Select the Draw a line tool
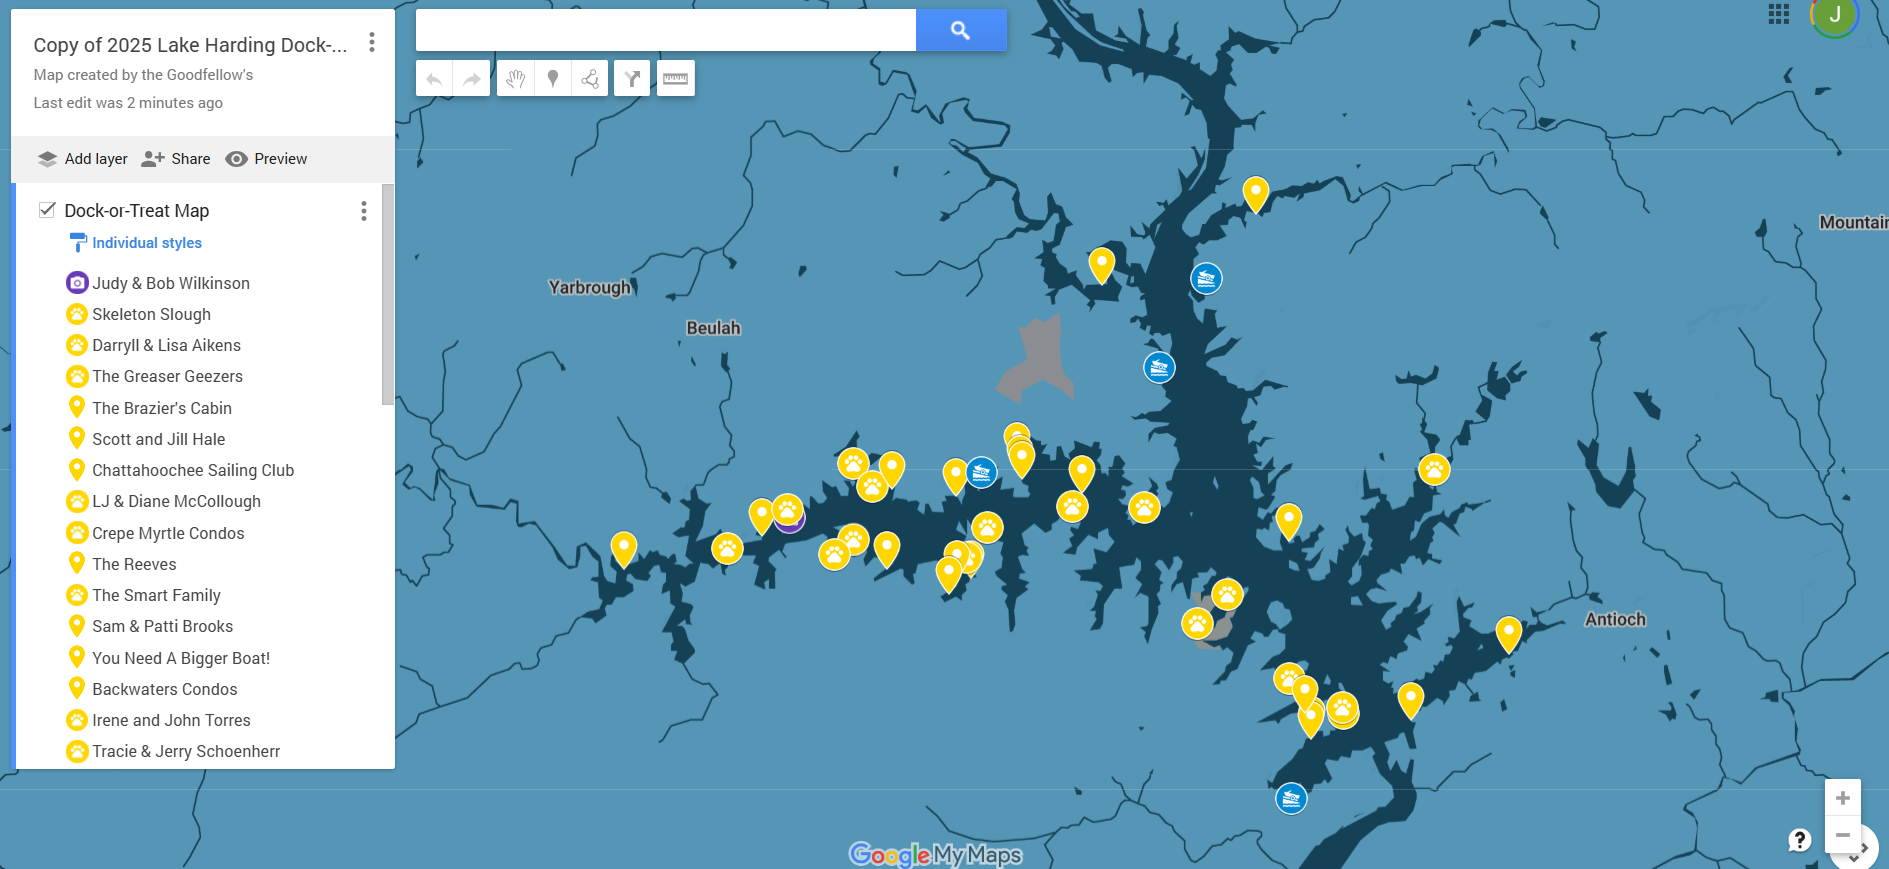The height and width of the screenshot is (869, 1889). [x=590, y=79]
